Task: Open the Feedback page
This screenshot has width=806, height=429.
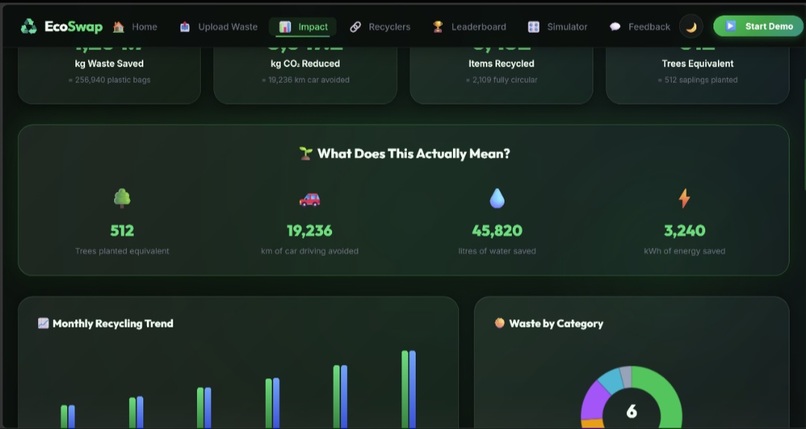Action: click(x=639, y=27)
